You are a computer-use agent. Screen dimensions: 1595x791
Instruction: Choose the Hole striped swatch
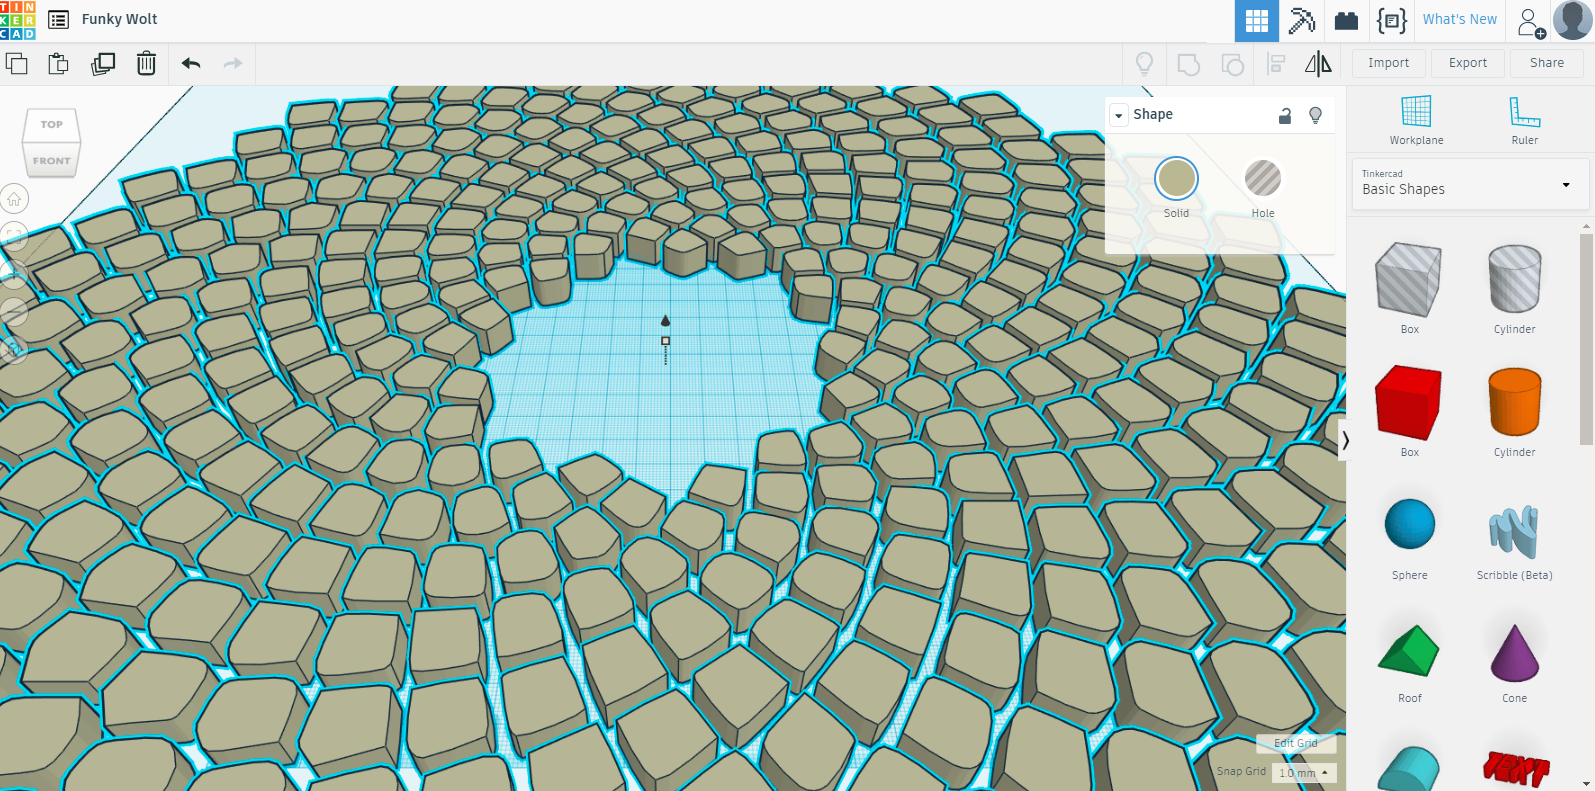1263,179
